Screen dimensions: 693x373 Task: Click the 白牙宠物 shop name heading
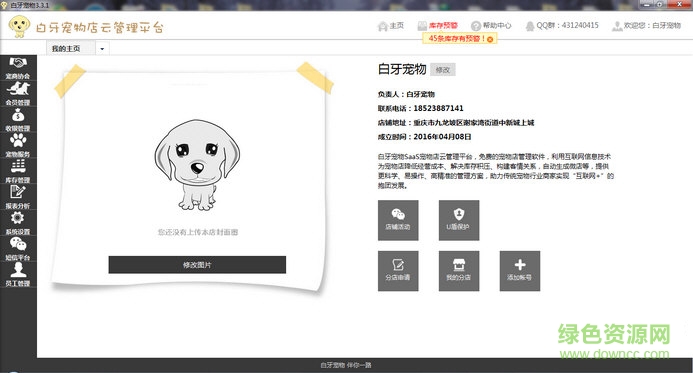[402, 69]
